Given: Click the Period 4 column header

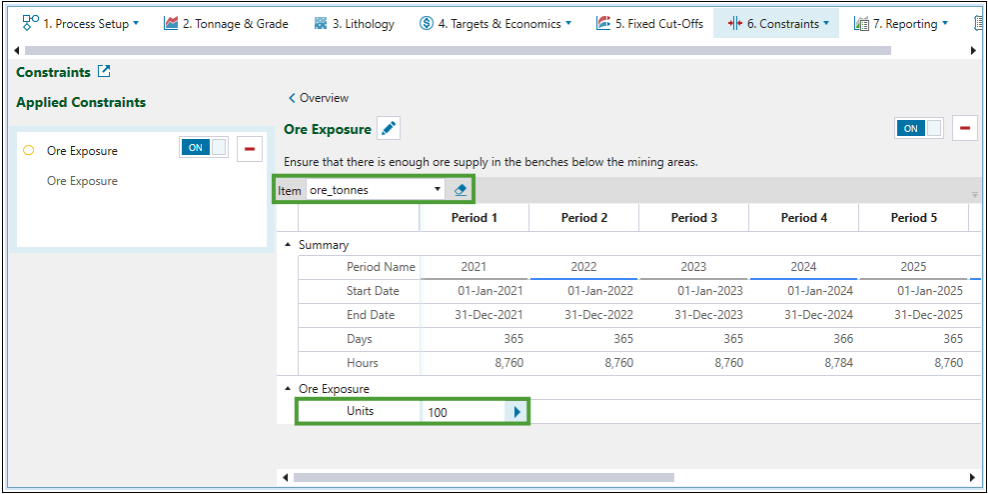Looking at the screenshot, I should [804, 218].
